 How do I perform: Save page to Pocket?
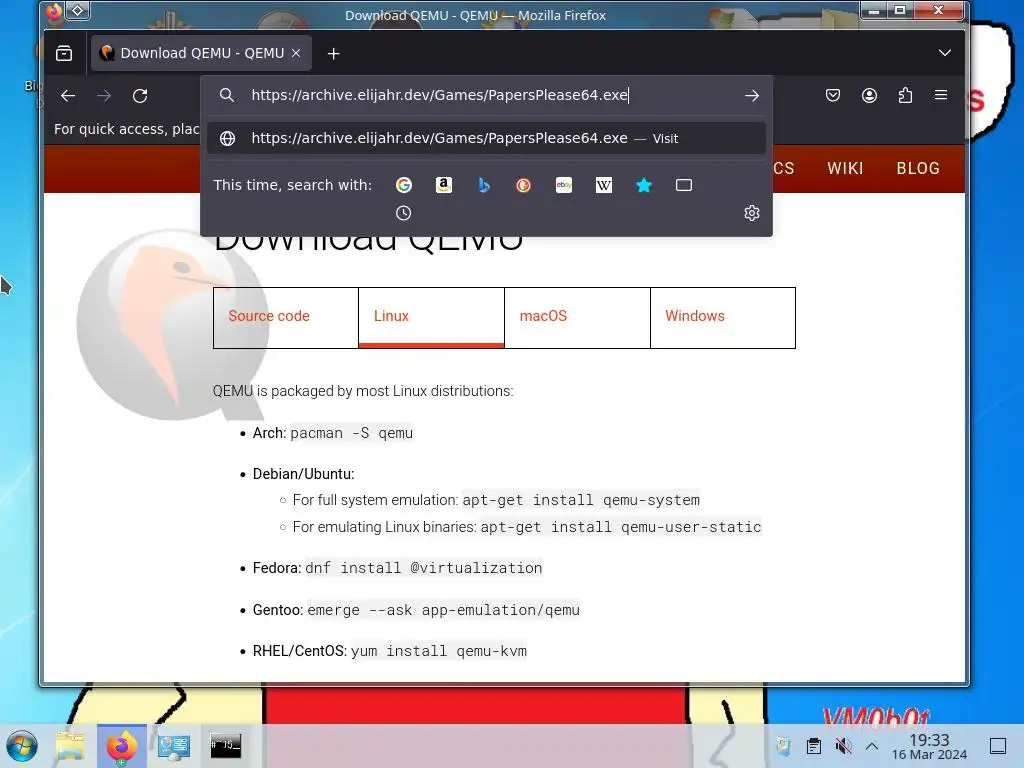coord(833,95)
